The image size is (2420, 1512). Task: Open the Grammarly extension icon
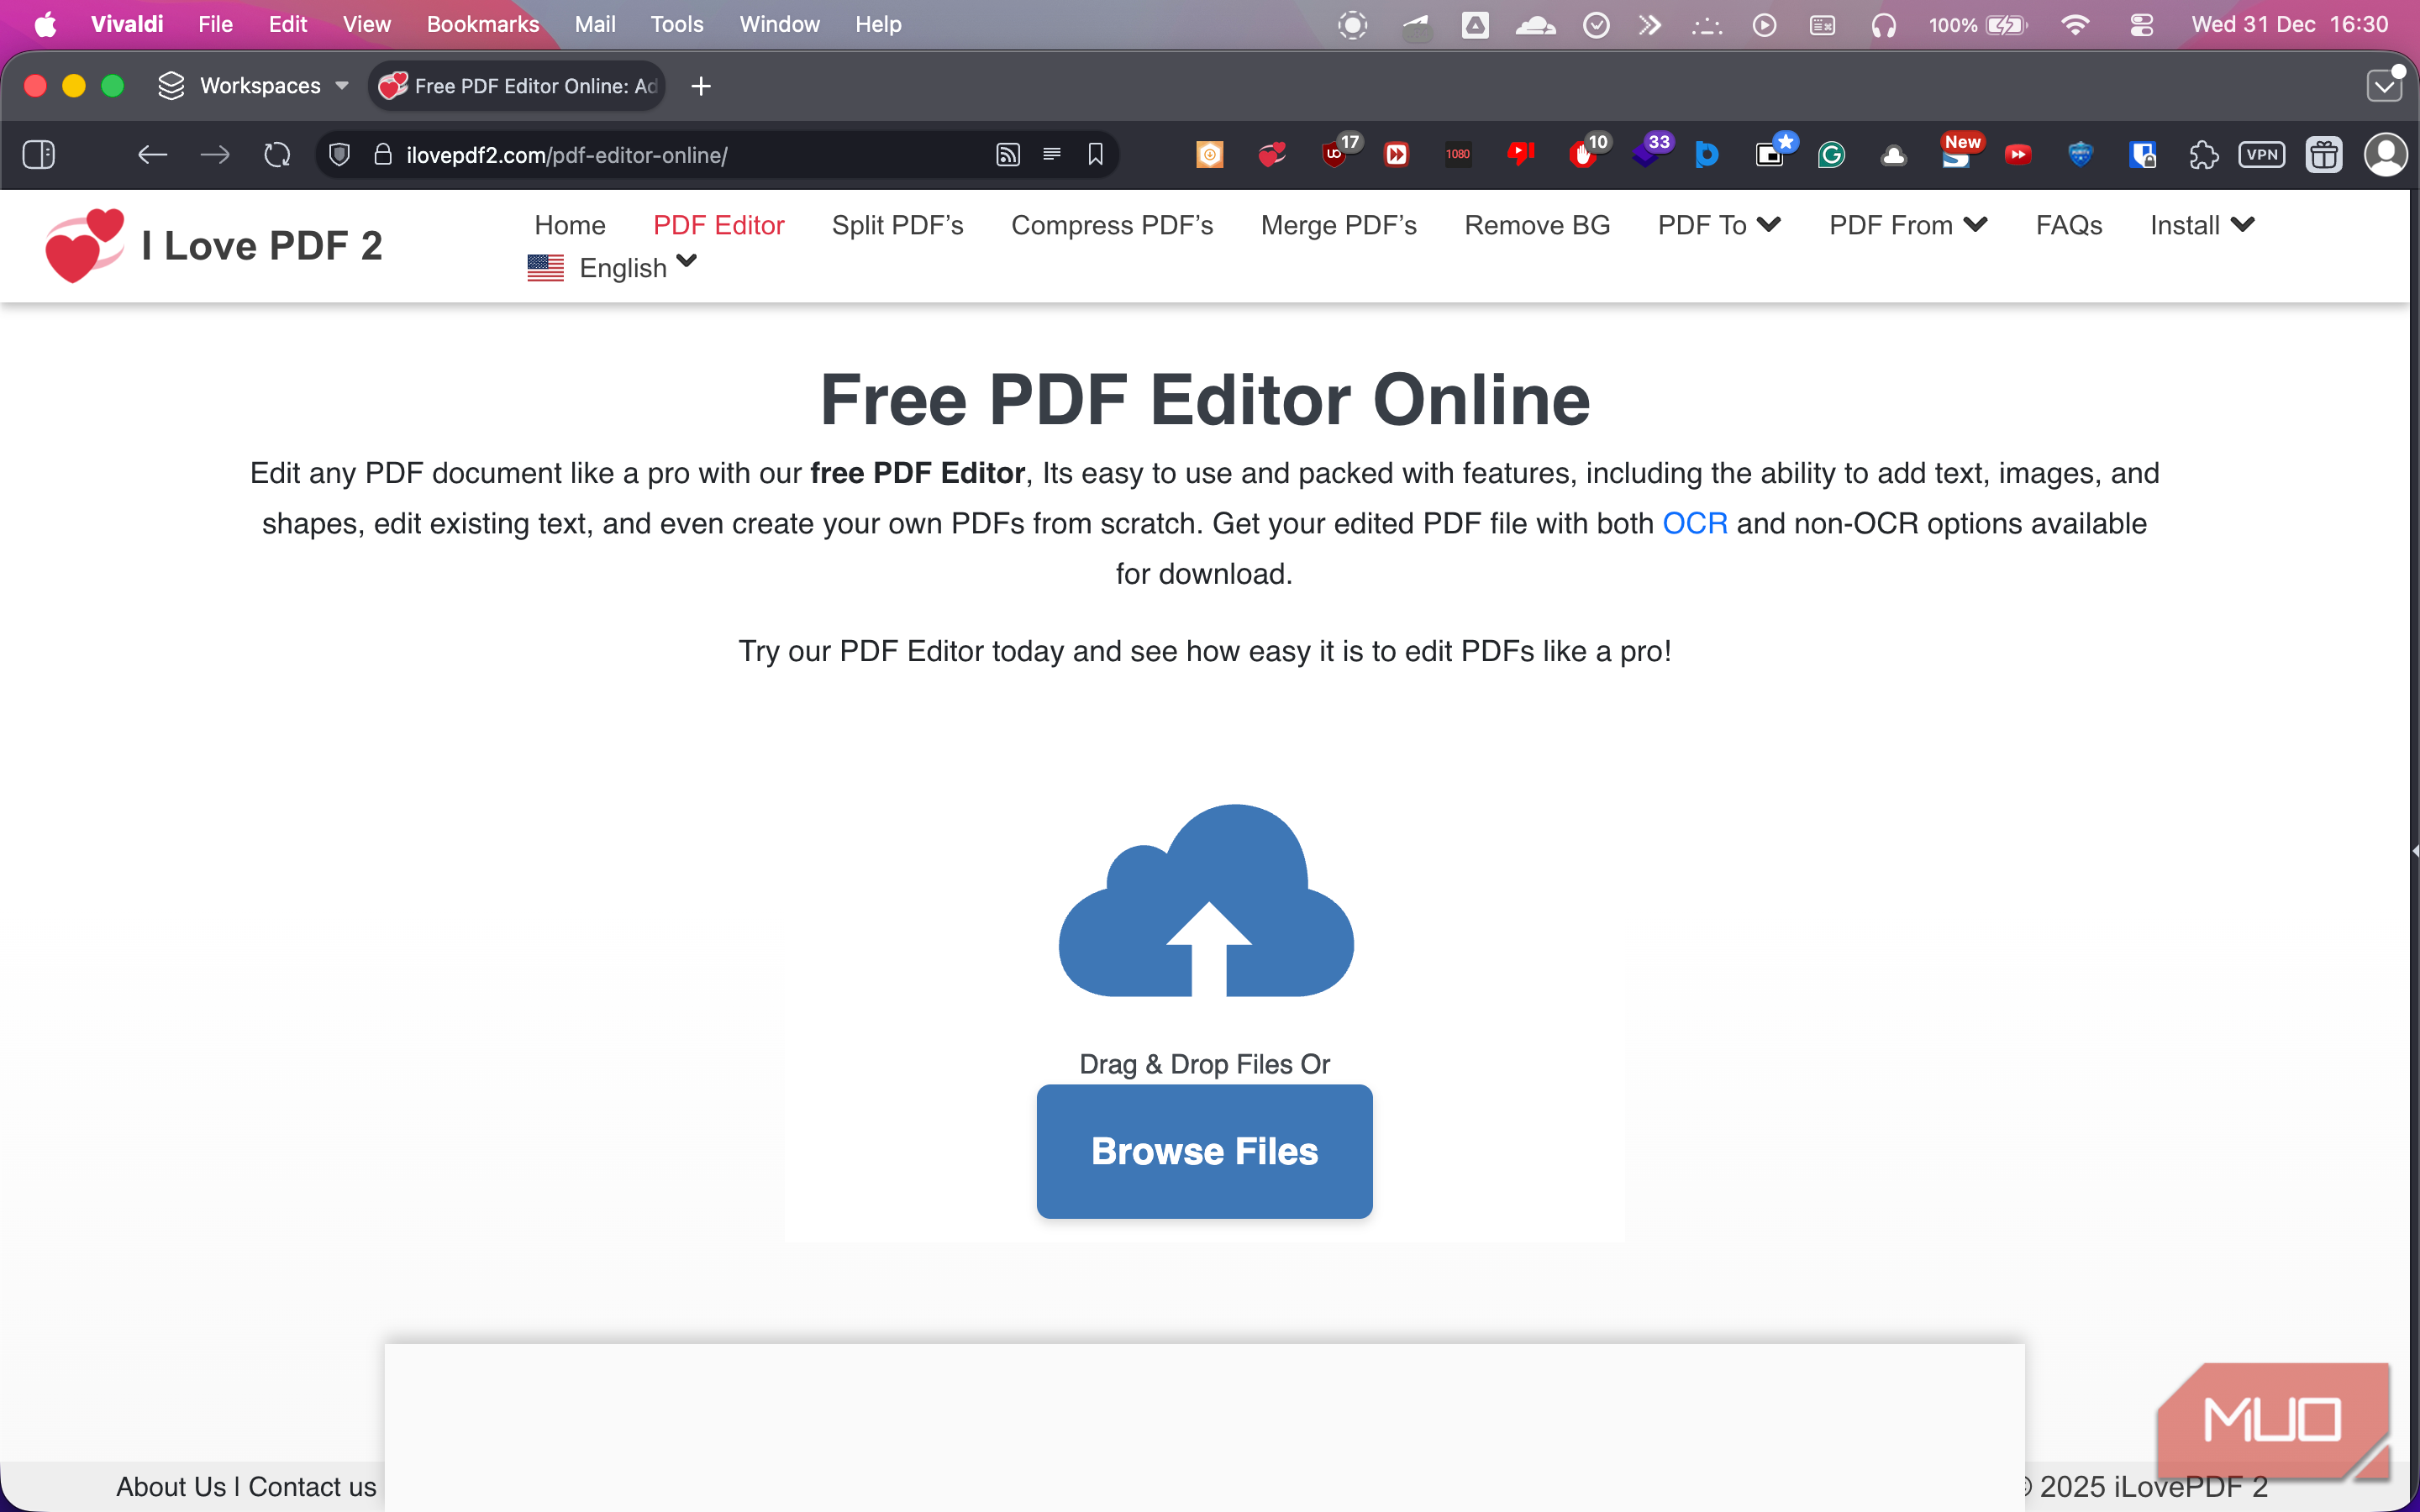pos(1831,155)
